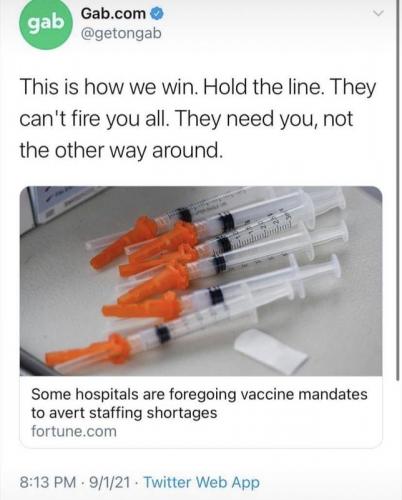
Task: Expand the tweet options chevron
Action: (x=378, y=13)
